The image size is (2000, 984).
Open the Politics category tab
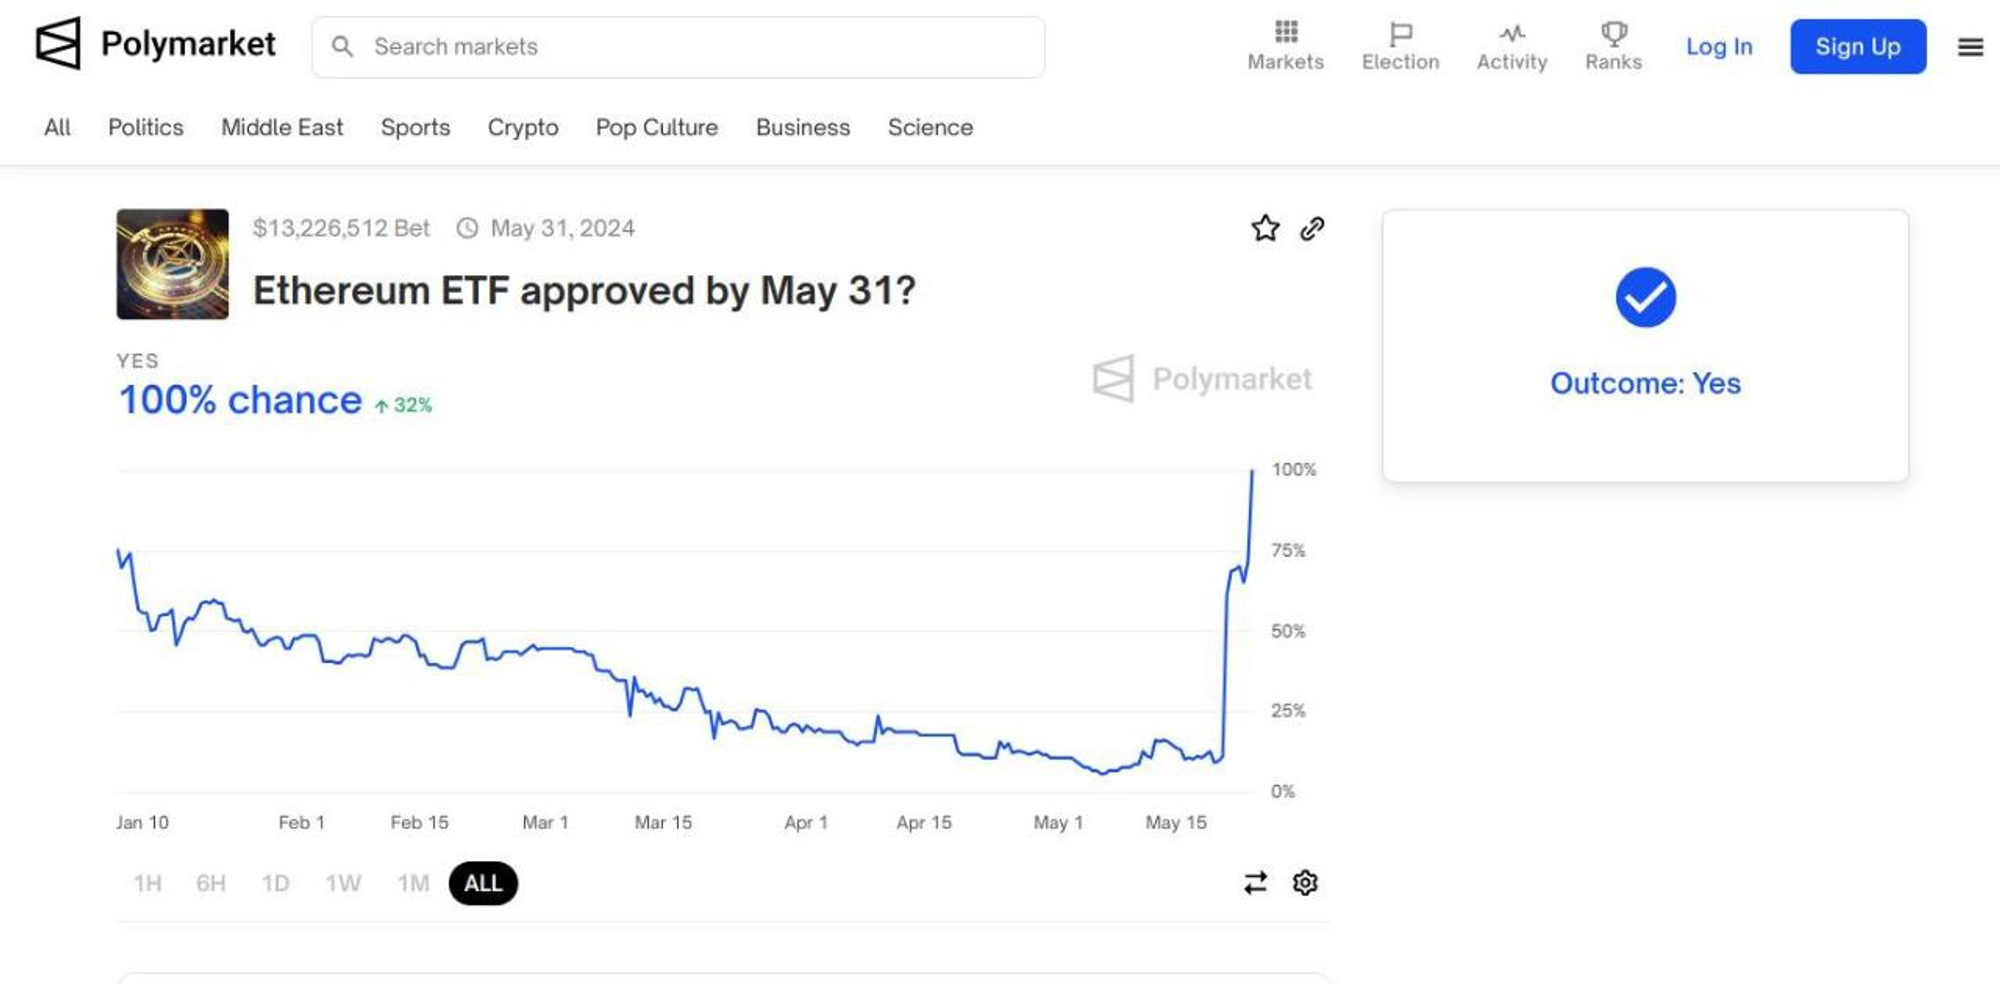click(x=146, y=127)
